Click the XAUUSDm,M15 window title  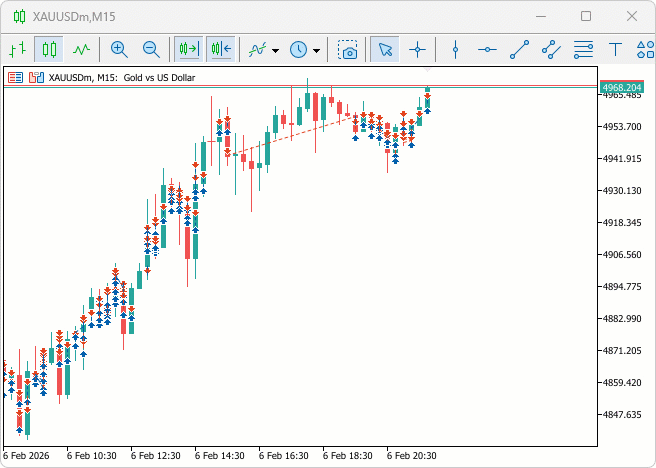pyautogui.click(x=74, y=16)
